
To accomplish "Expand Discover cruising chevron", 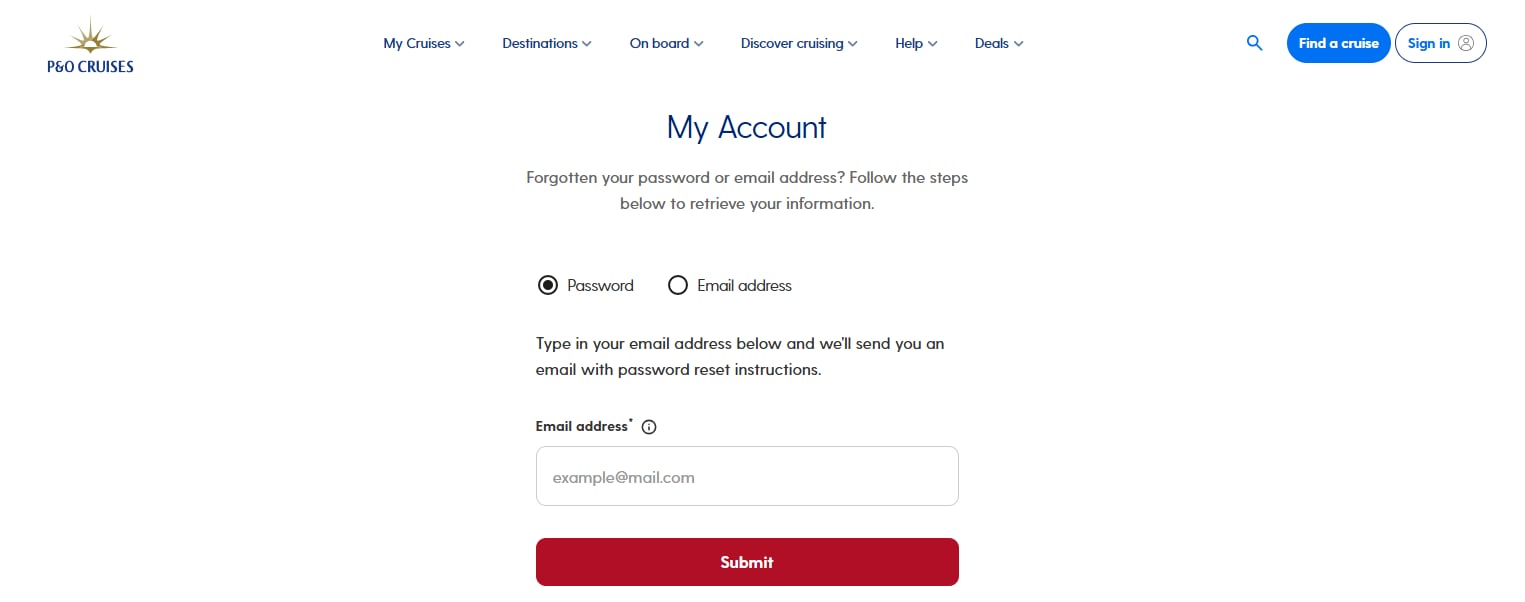I will 853,43.
